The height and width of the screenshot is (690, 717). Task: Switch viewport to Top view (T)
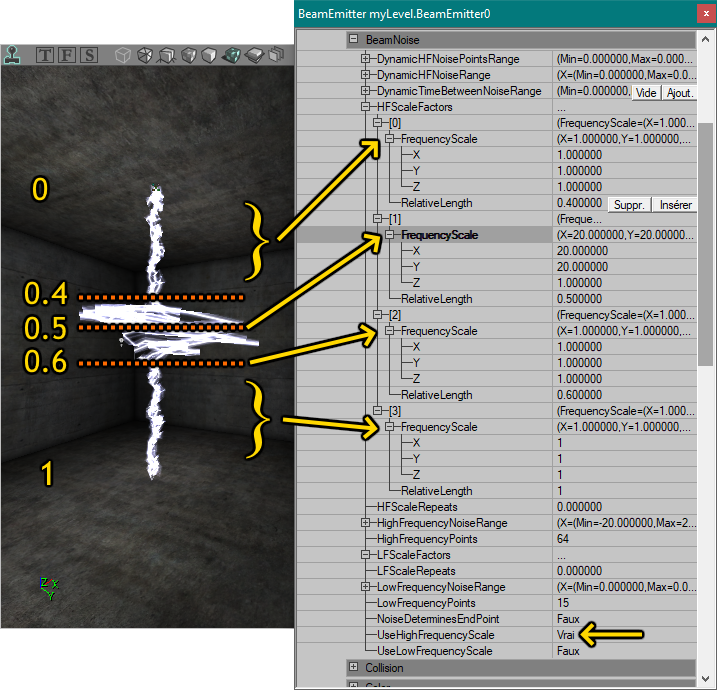click(45, 55)
